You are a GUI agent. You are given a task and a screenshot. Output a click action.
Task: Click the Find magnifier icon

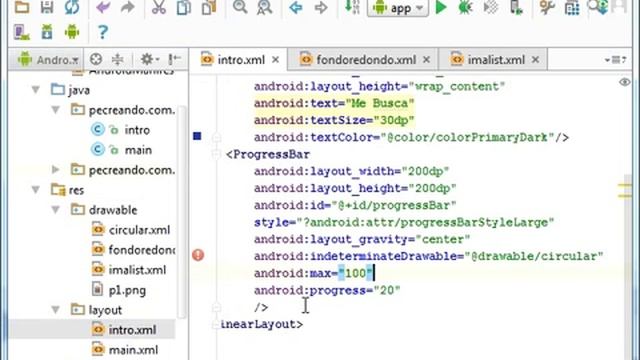tap(240, 7)
